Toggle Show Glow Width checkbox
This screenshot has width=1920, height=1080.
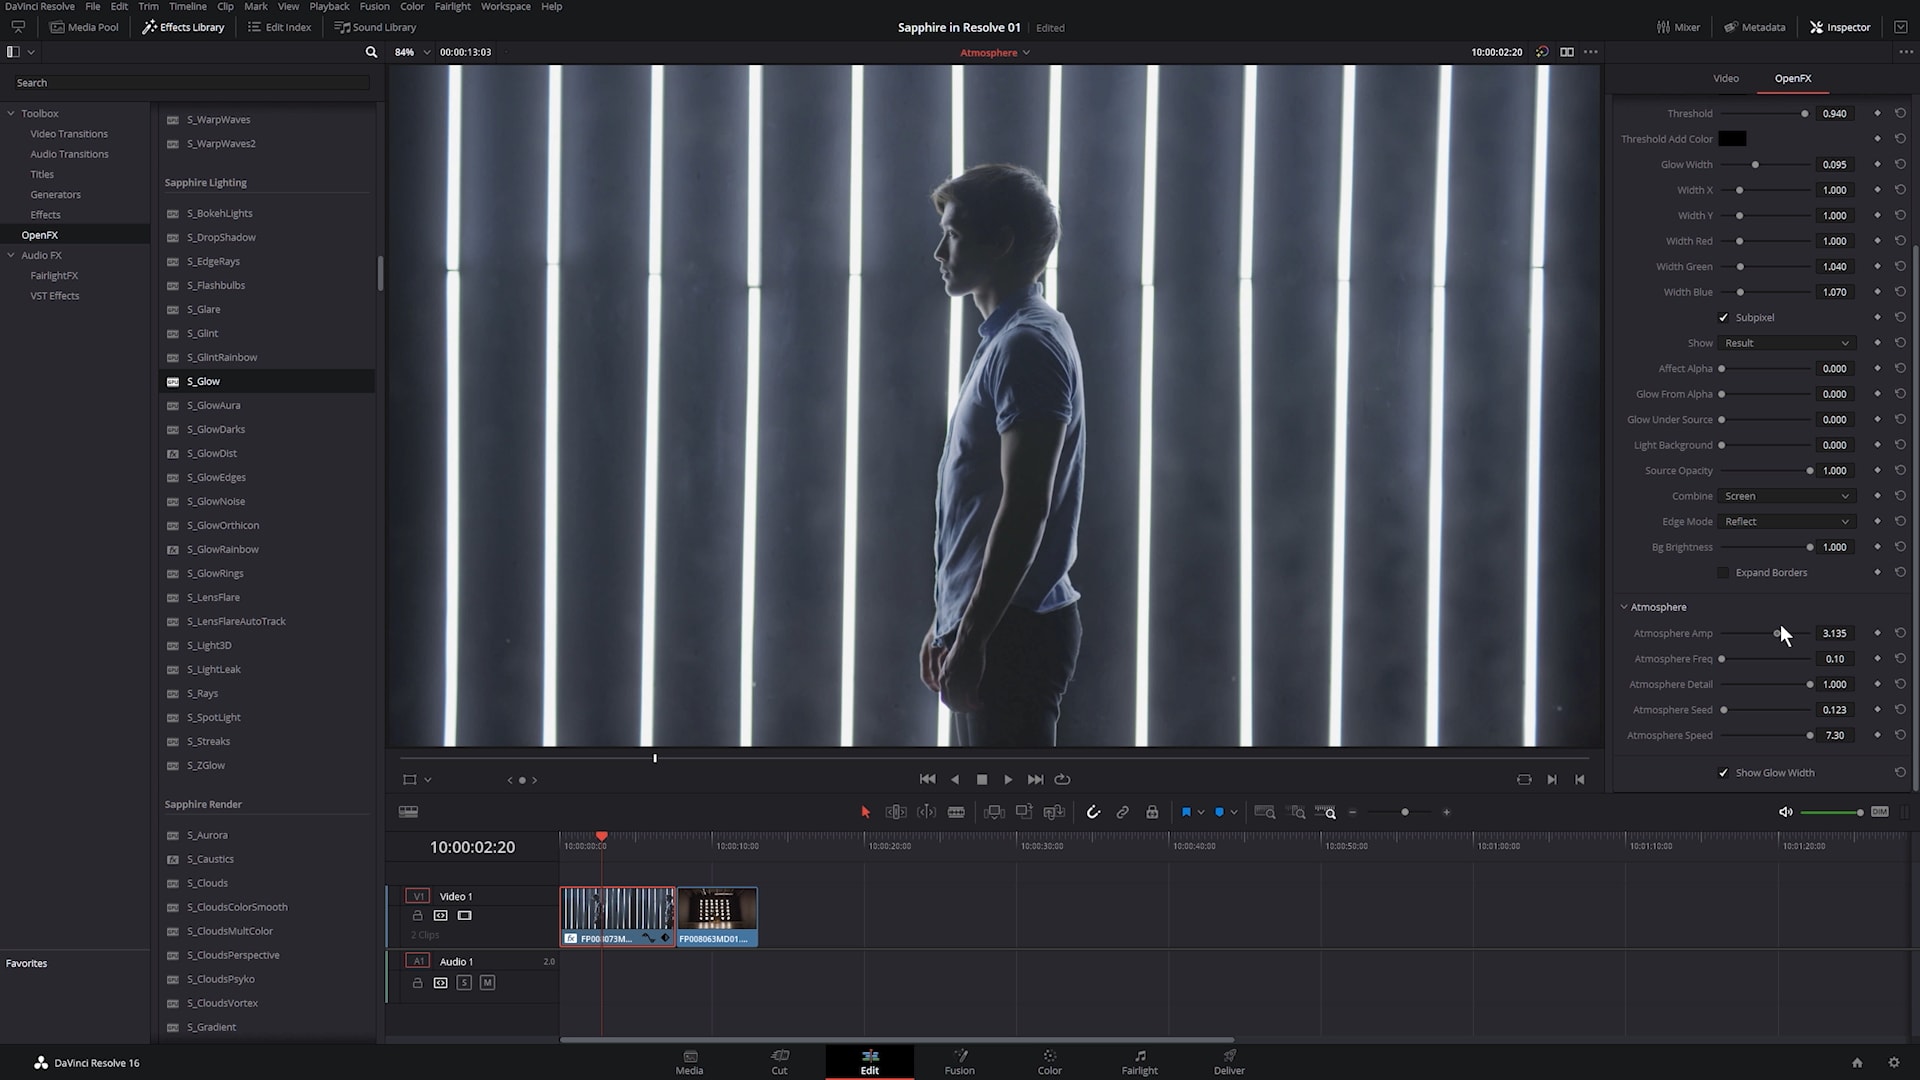tap(1726, 773)
